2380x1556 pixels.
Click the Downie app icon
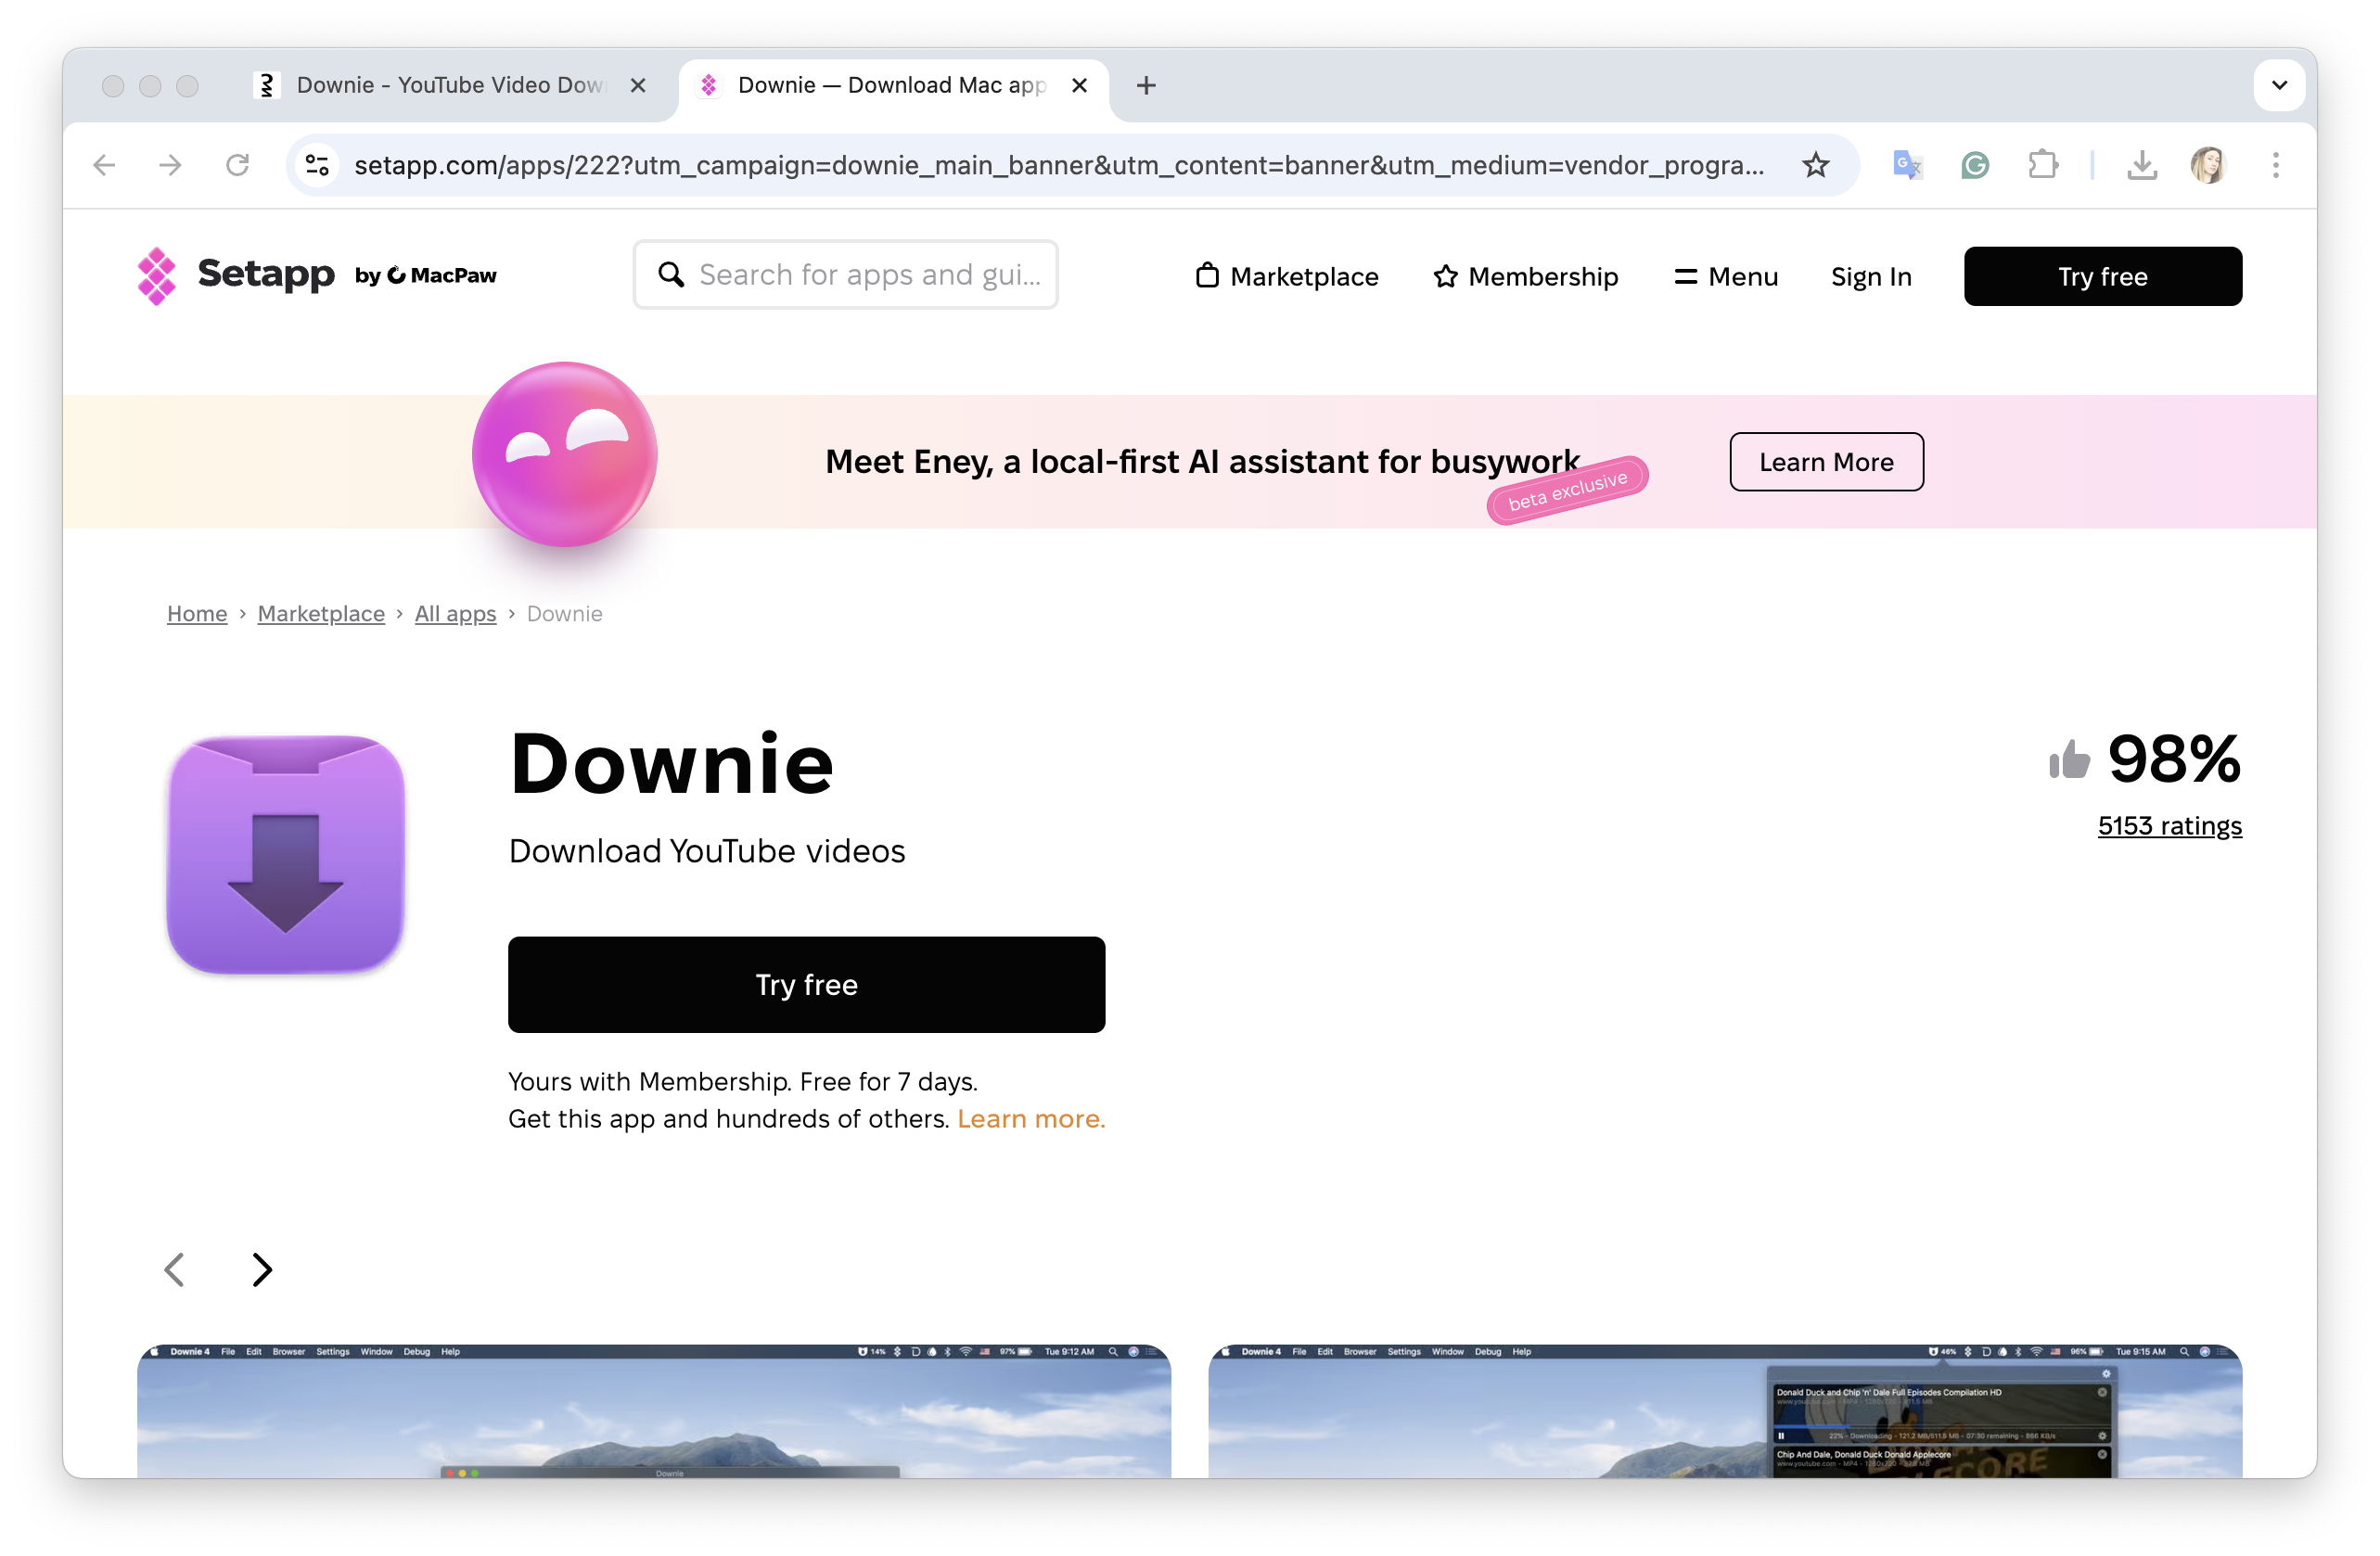click(x=286, y=853)
